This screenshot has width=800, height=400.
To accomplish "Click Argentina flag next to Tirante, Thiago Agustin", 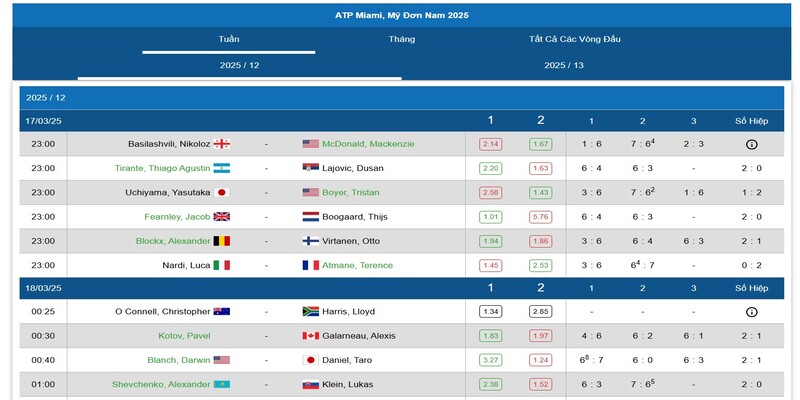I will click(x=221, y=168).
